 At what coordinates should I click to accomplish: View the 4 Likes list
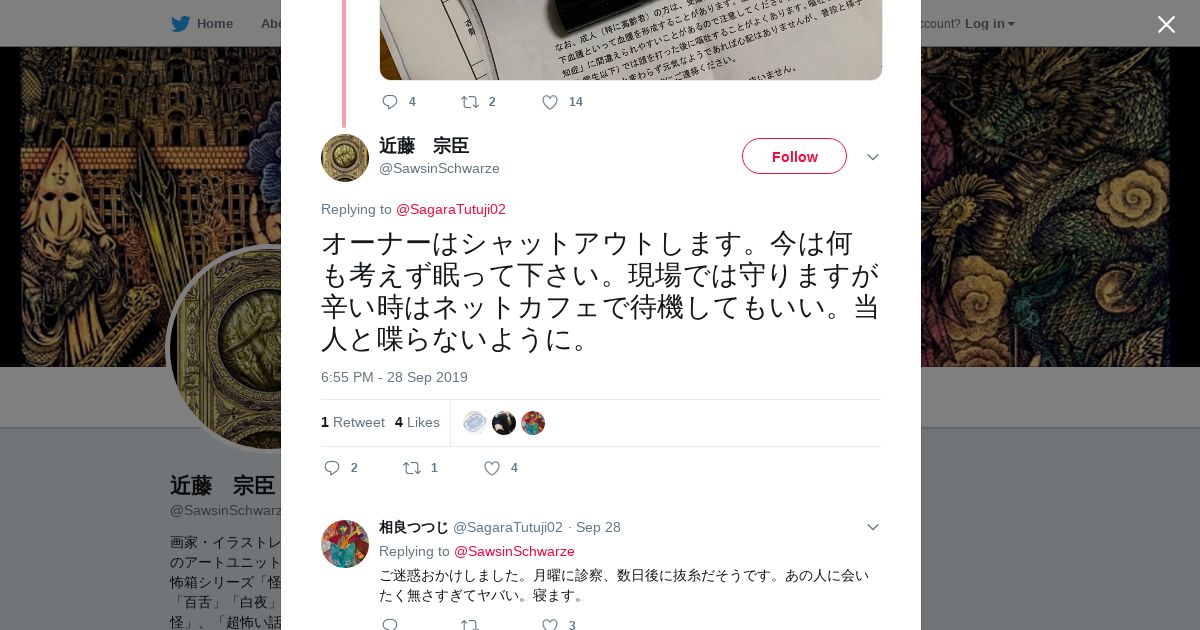(417, 422)
